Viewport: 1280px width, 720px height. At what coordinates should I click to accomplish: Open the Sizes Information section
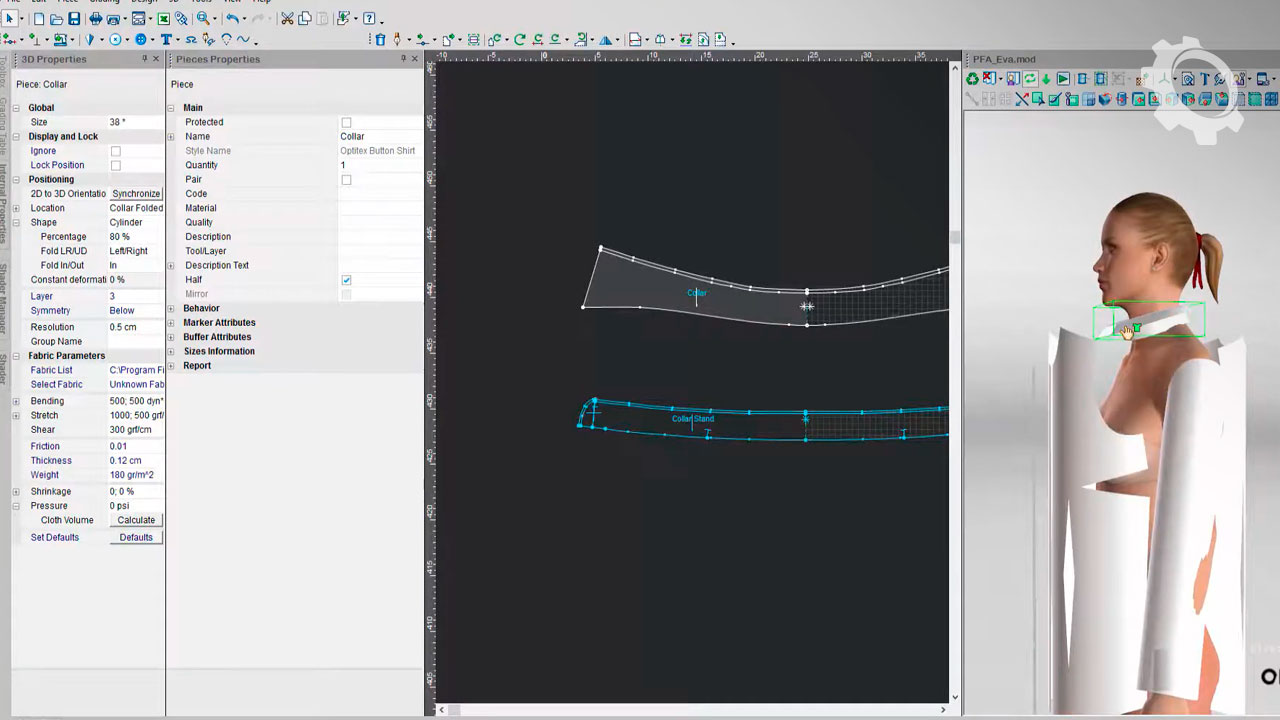click(x=171, y=352)
